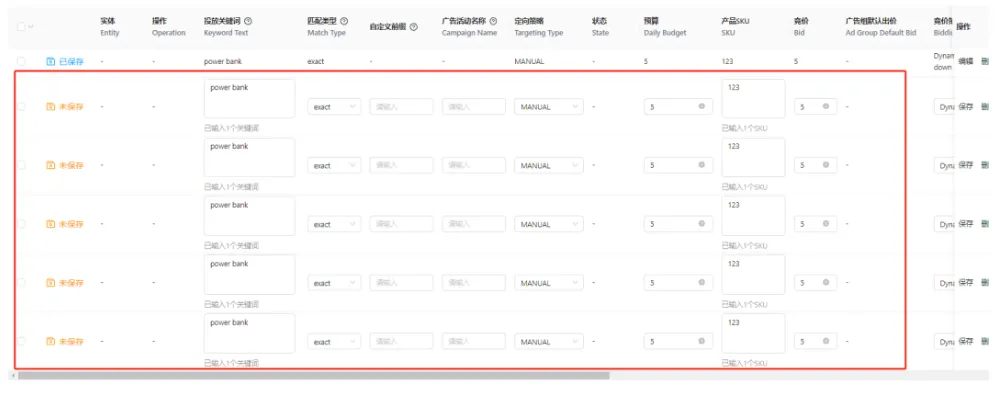This screenshot has height=400, width=1005.
Task: Tick the checkbox of the fifth unsaved row
Action: coord(21,342)
